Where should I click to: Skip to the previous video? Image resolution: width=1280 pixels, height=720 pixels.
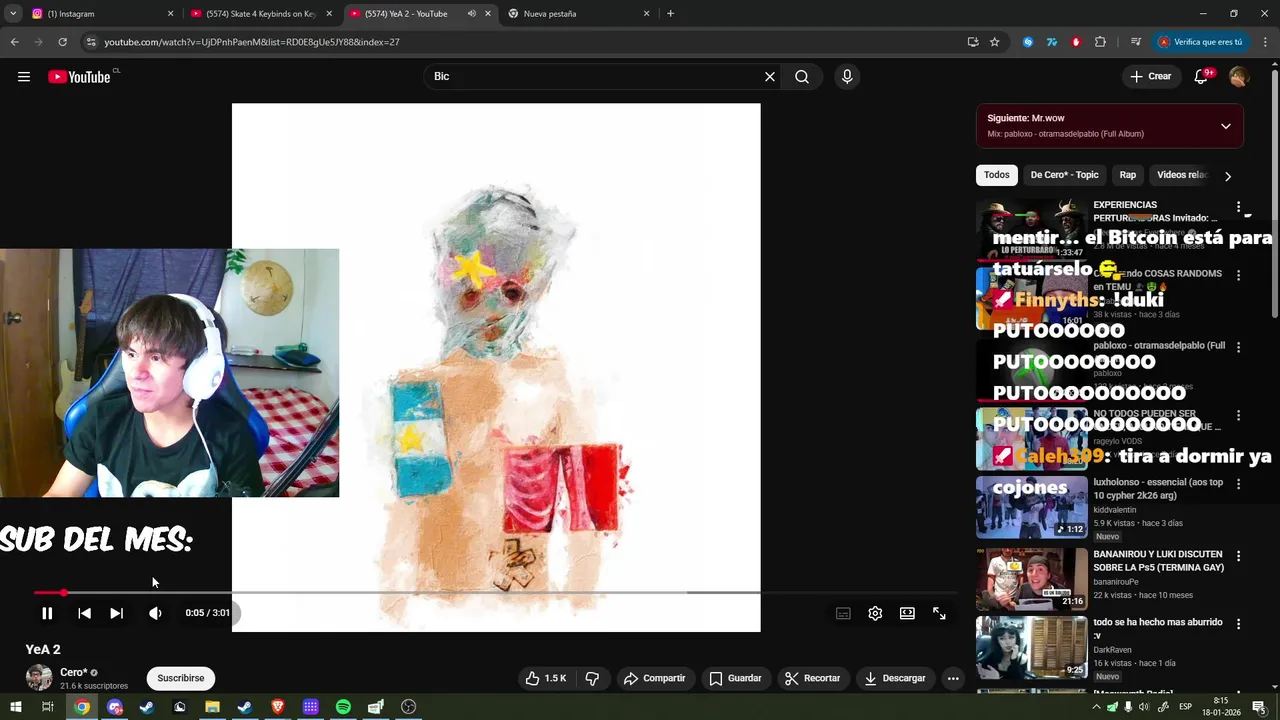point(84,613)
